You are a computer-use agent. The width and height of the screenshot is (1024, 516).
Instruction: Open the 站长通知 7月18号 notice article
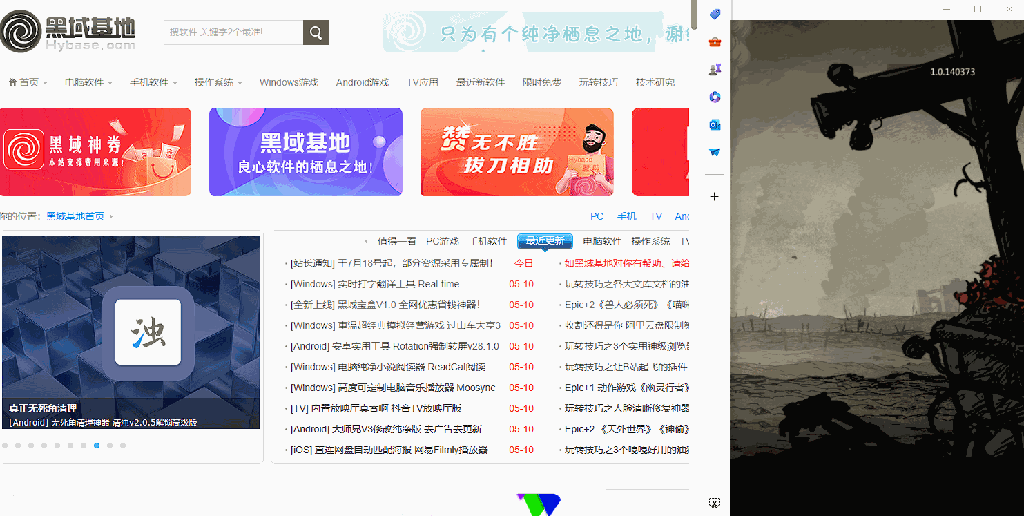[391, 263]
